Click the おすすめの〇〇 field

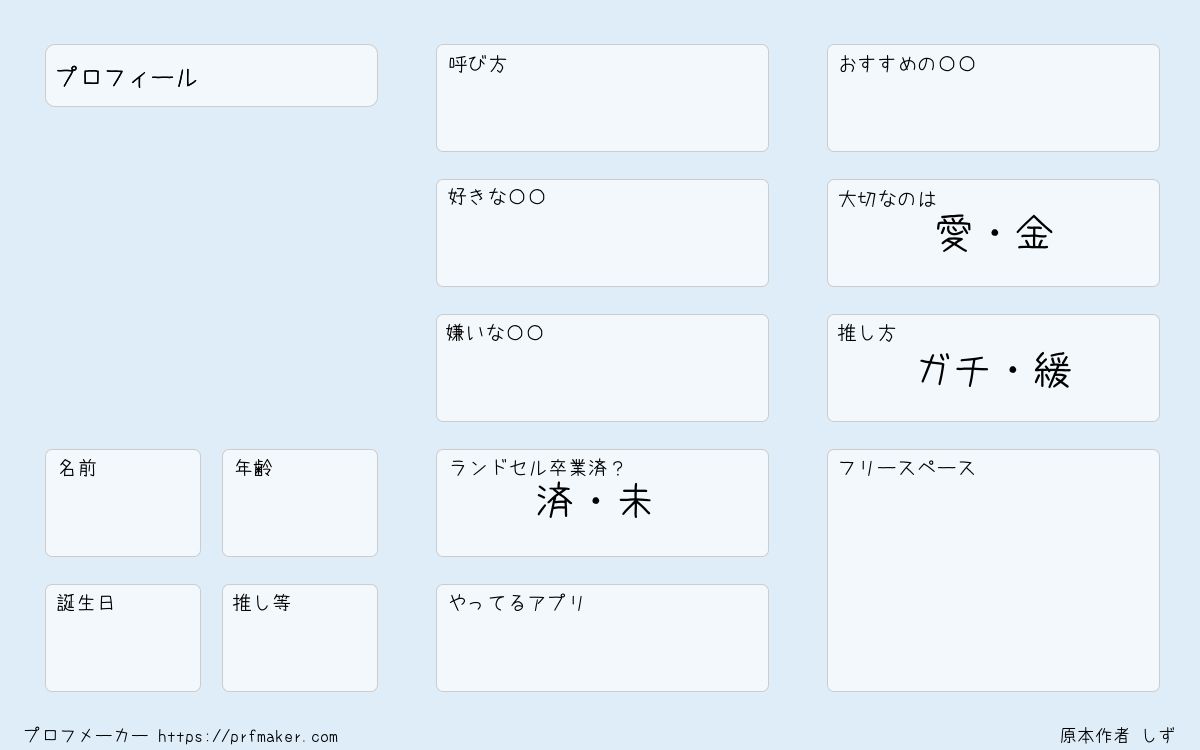[993, 98]
